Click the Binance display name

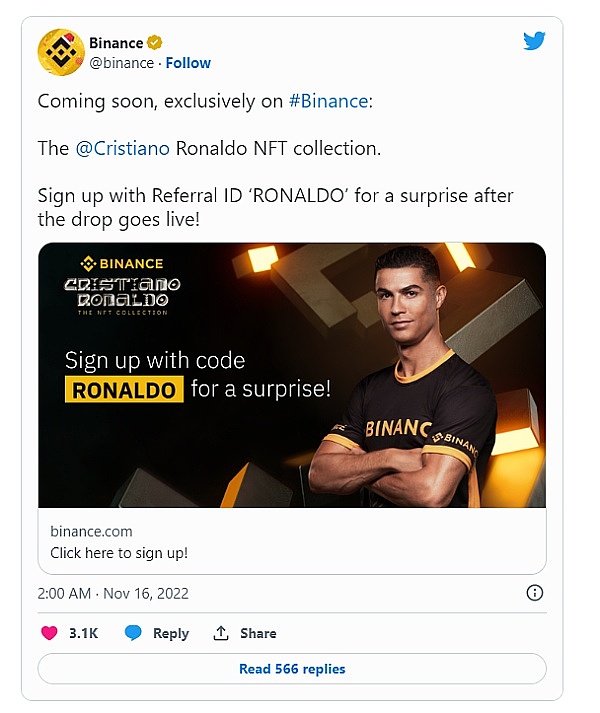click(115, 43)
